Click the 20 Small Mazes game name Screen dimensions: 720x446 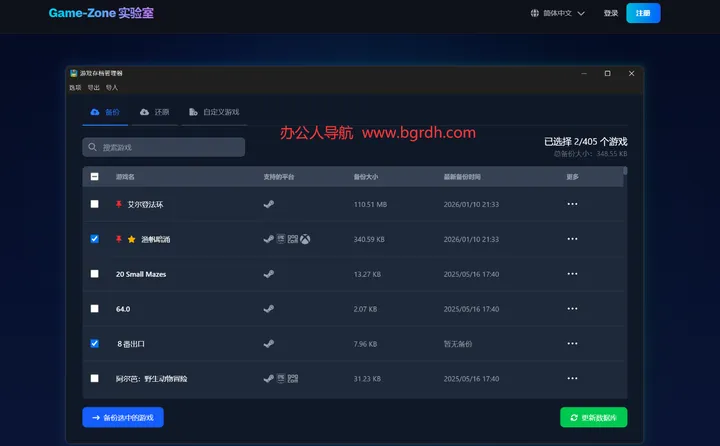(x=141, y=274)
